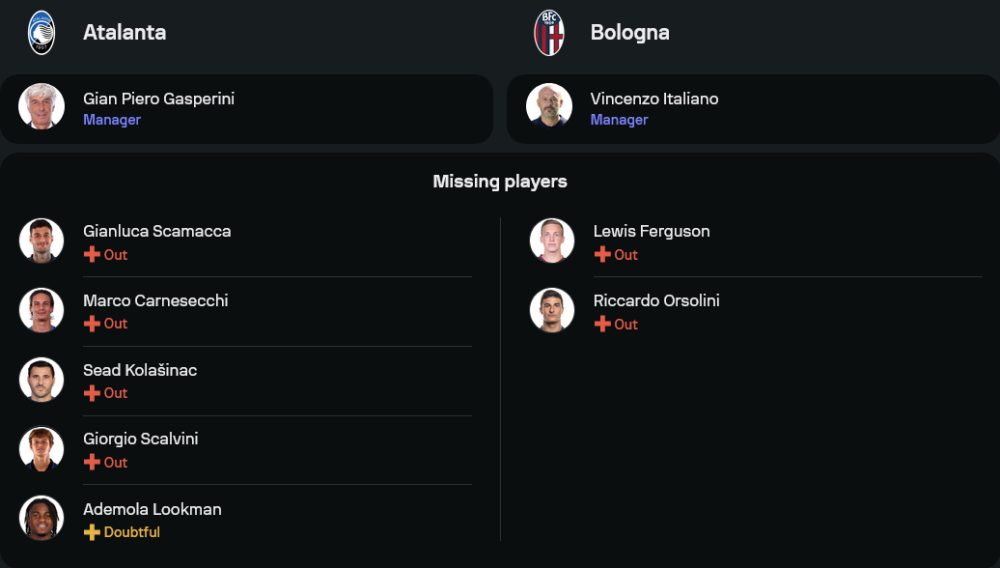
Task: Select Gianluca Scamacca's player photo
Action: (x=41, y=240)
